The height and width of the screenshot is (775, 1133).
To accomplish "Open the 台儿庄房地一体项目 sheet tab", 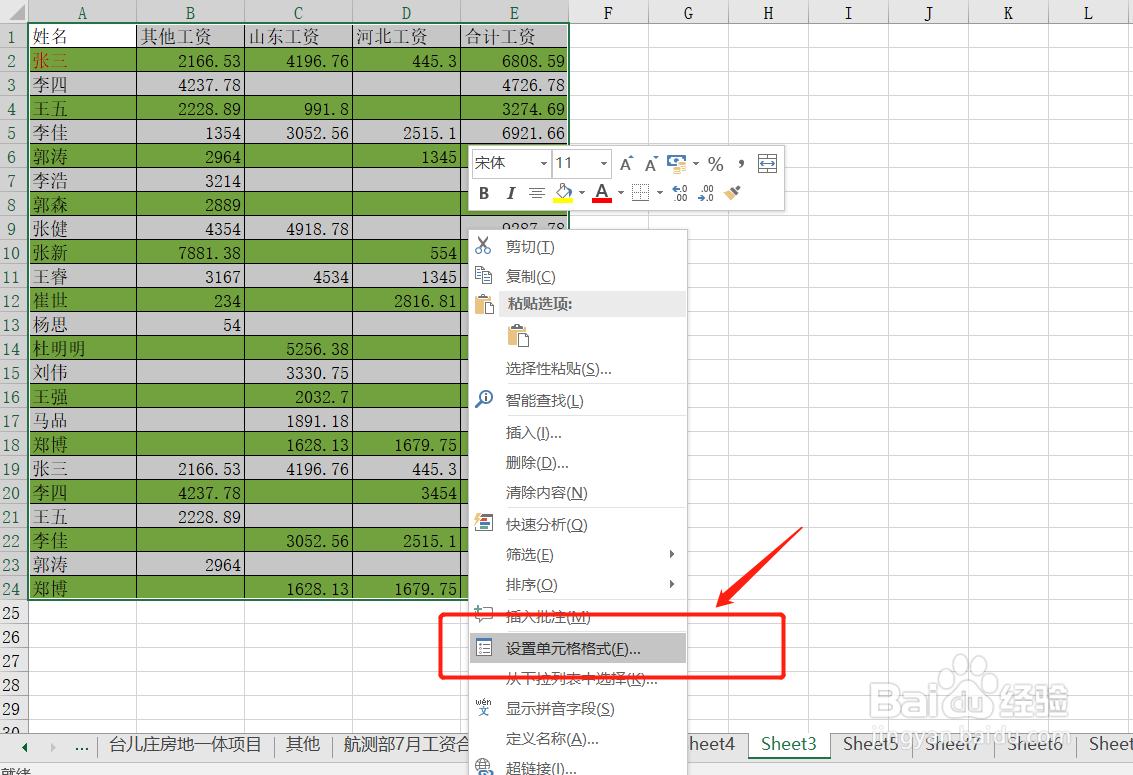I will tap(185, 744).
